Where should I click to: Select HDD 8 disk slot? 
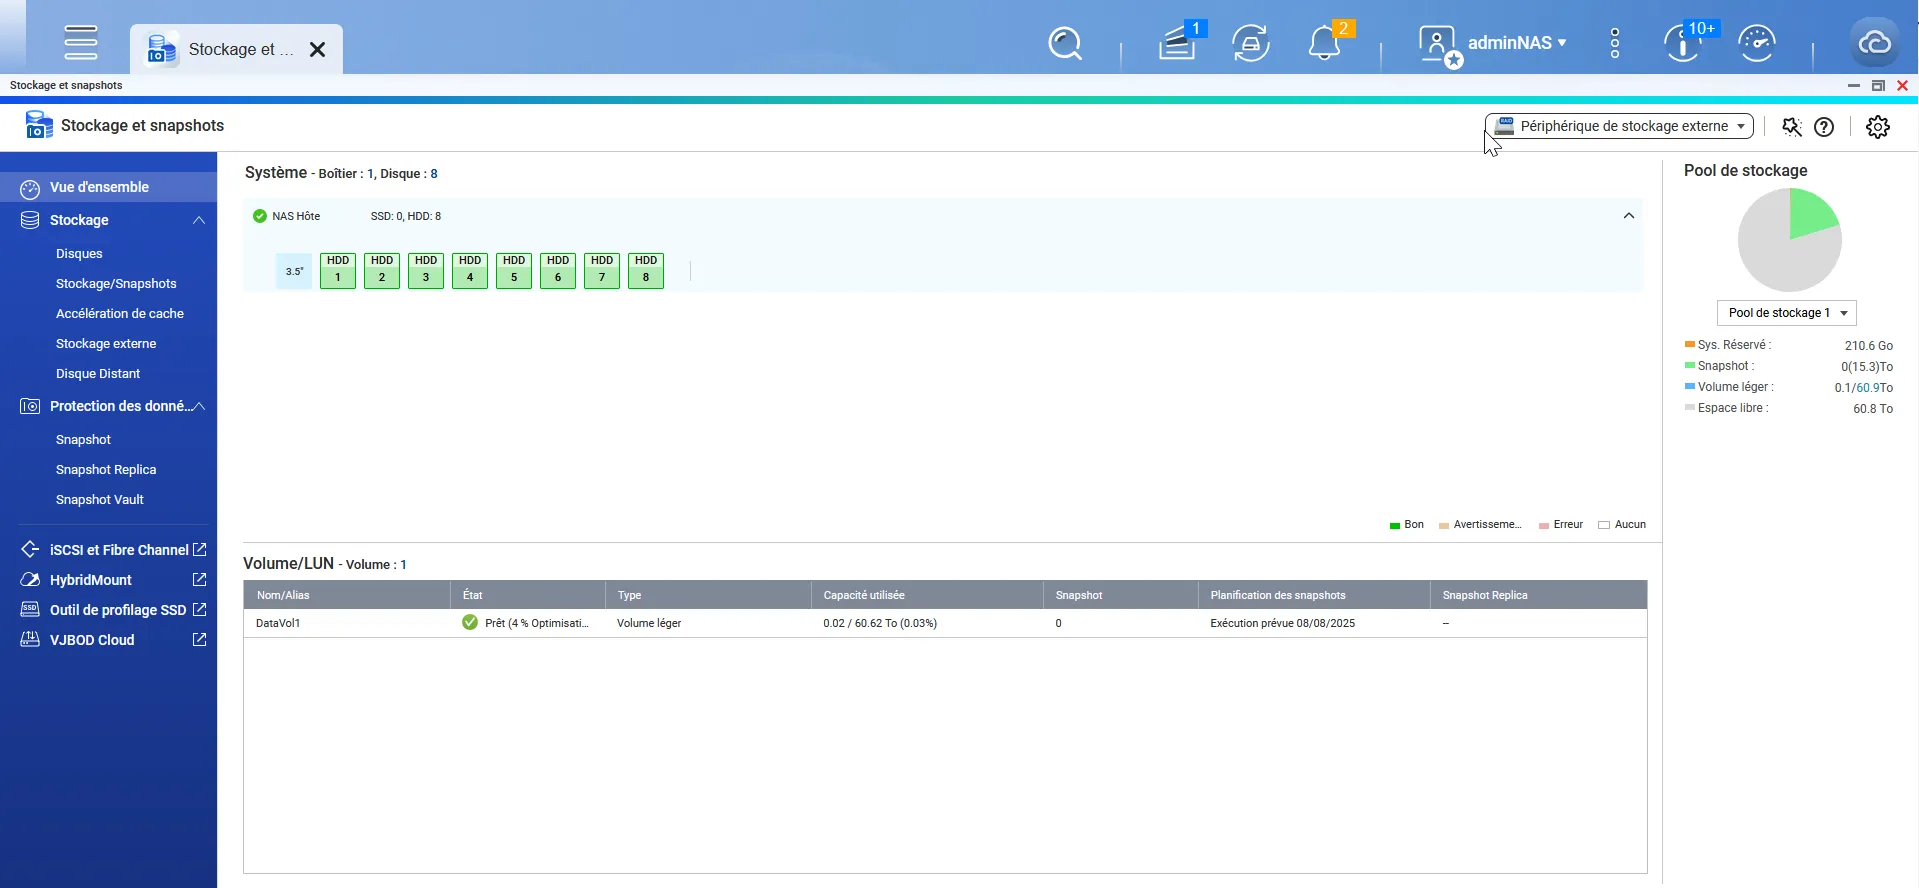click(646, 270)
